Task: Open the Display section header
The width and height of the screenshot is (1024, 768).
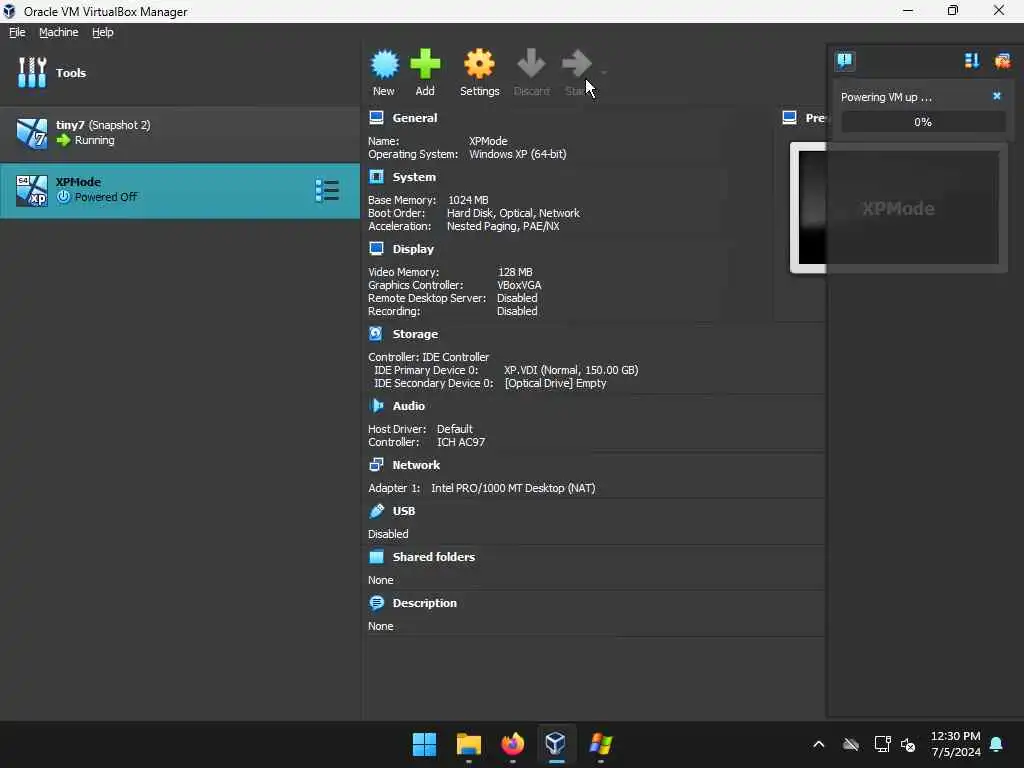Action: [x=413, y=249]
